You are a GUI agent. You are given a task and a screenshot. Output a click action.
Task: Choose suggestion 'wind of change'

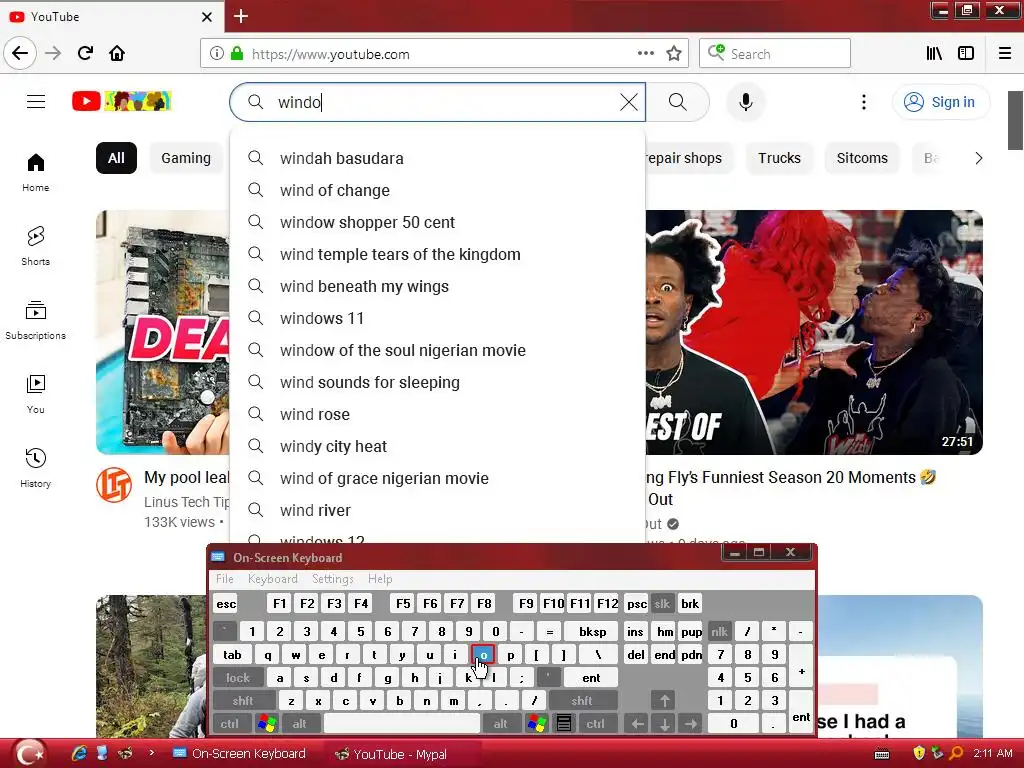tap(438, 190)
